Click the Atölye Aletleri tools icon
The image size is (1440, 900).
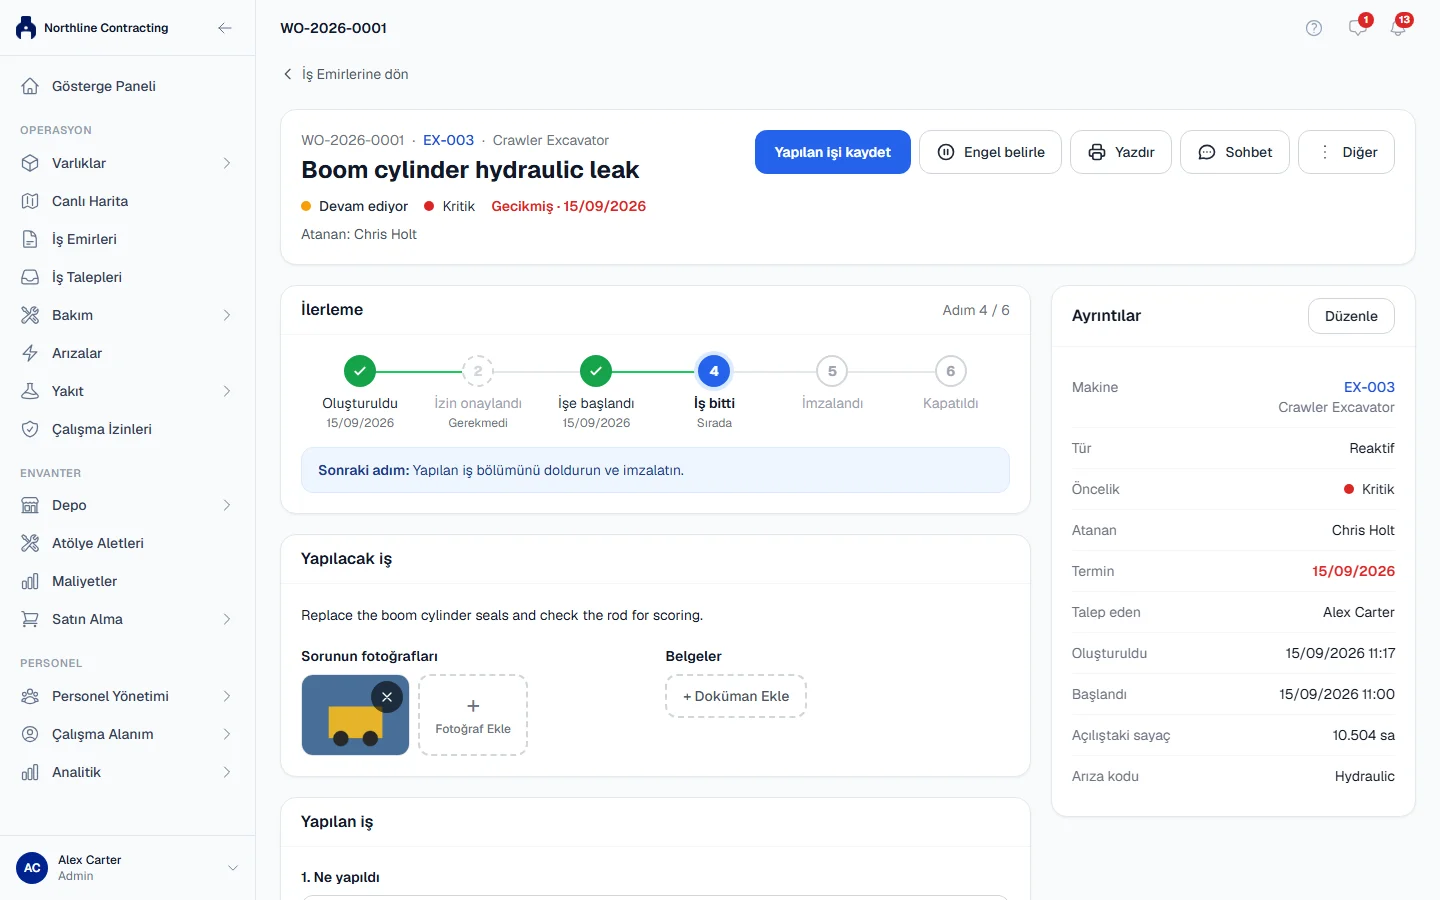(x=30, y=543)
